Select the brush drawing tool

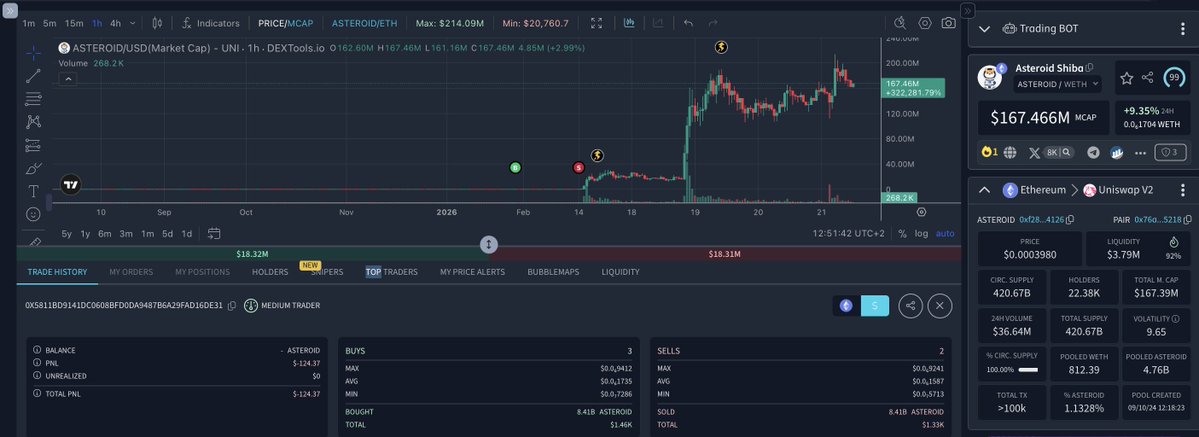coord(34,168)
